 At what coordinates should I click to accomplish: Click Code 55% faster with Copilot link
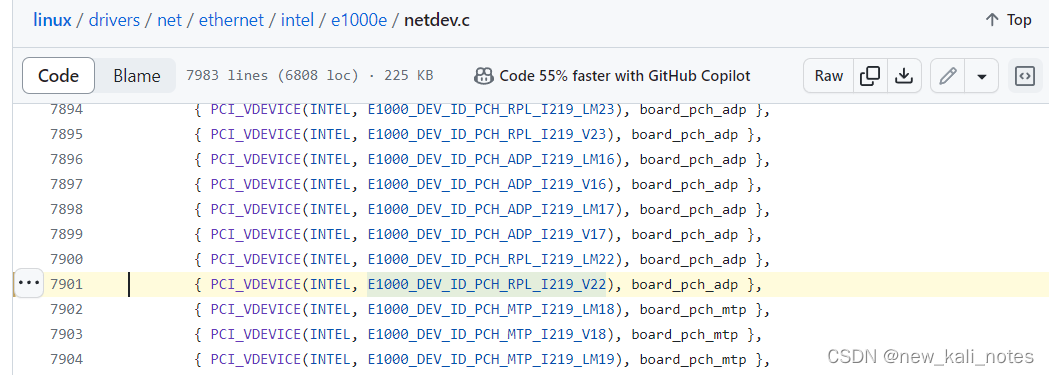625,76
